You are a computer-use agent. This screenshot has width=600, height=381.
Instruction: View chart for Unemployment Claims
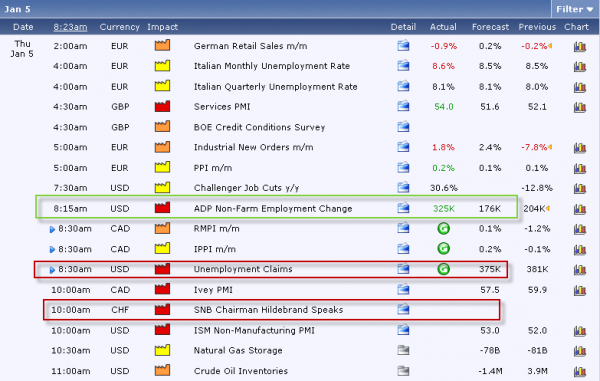click(x=580, y=270)
